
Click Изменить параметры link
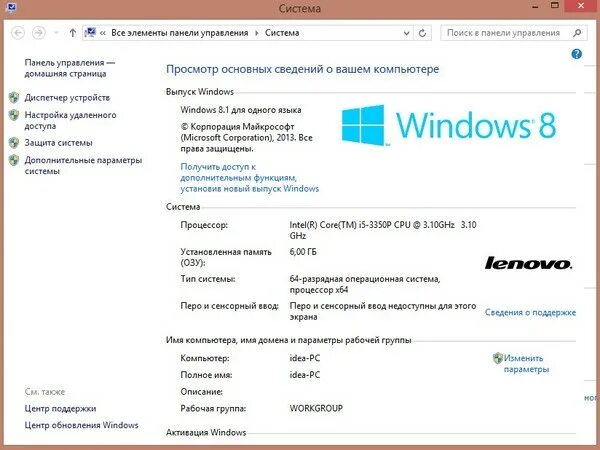(527, 364)
